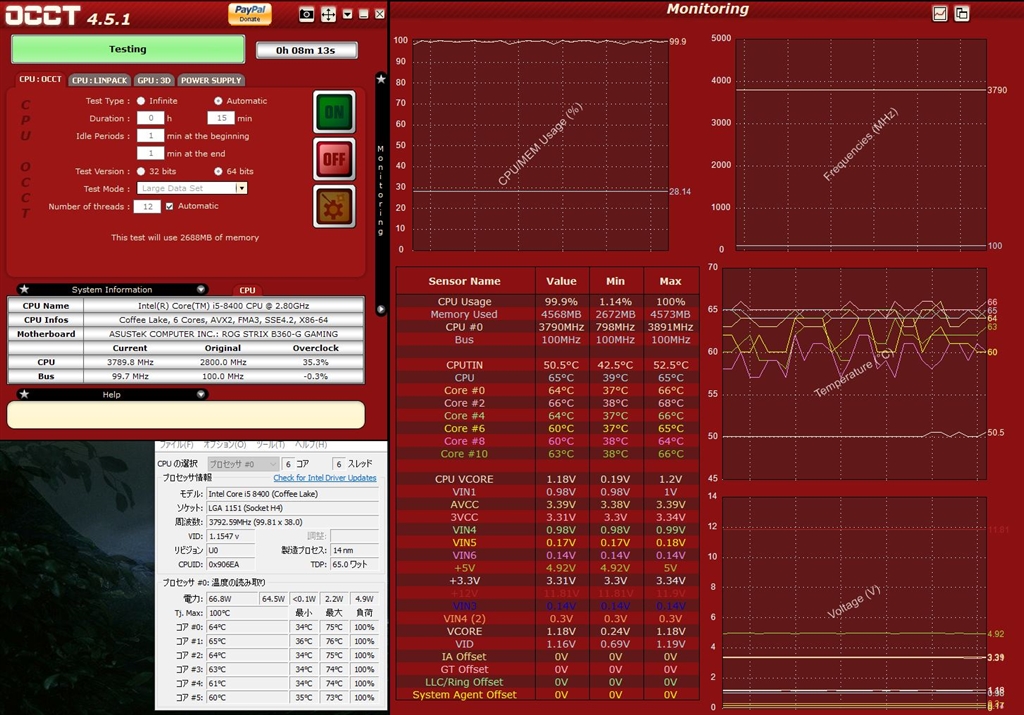Click the PayPal Donate button
The height and width of the screenshot is (715, 1024).
pos(249,13)
